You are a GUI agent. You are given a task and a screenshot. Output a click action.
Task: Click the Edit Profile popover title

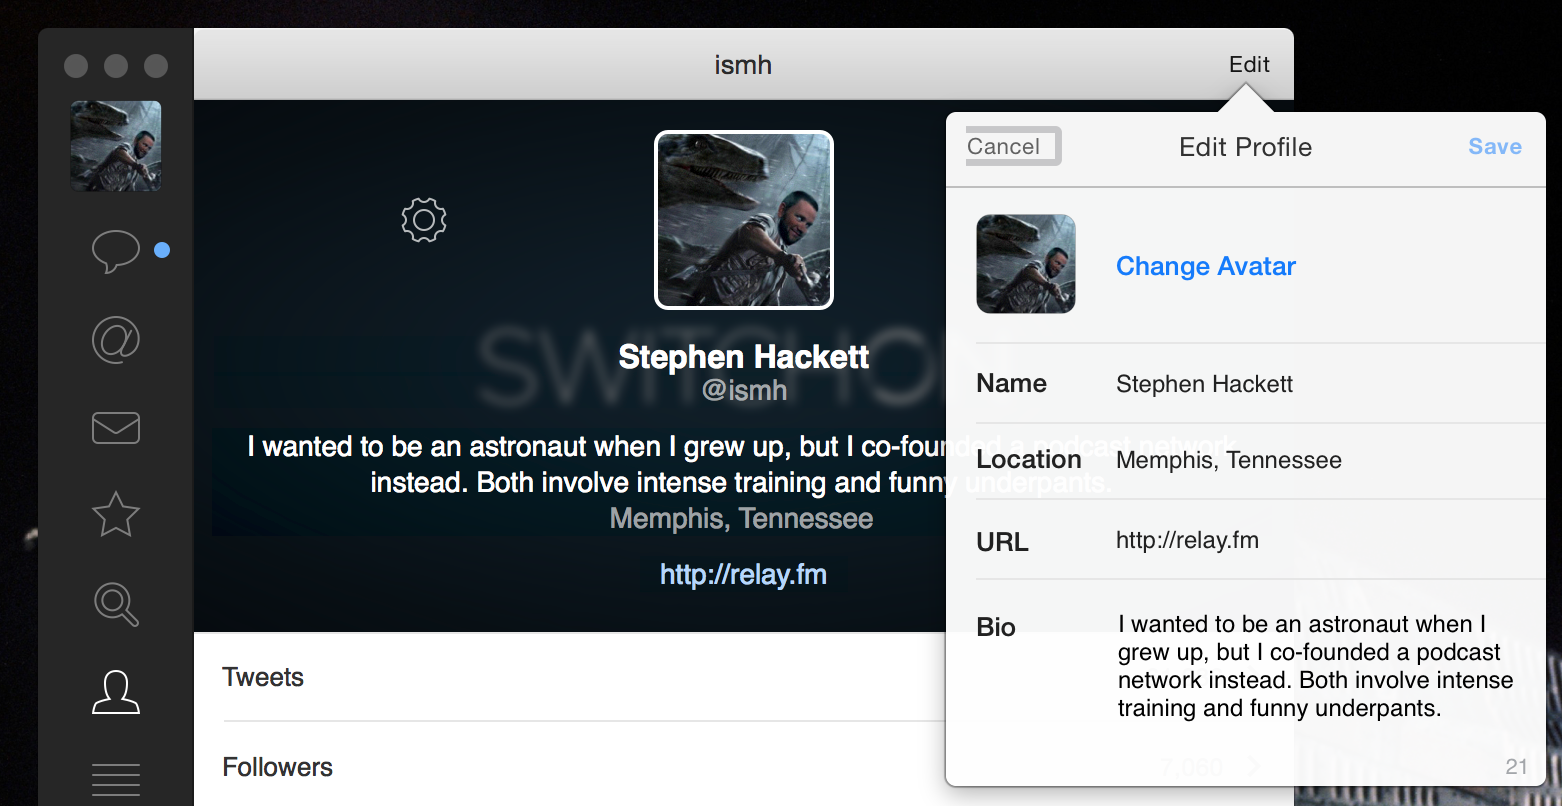point(1245,147)
